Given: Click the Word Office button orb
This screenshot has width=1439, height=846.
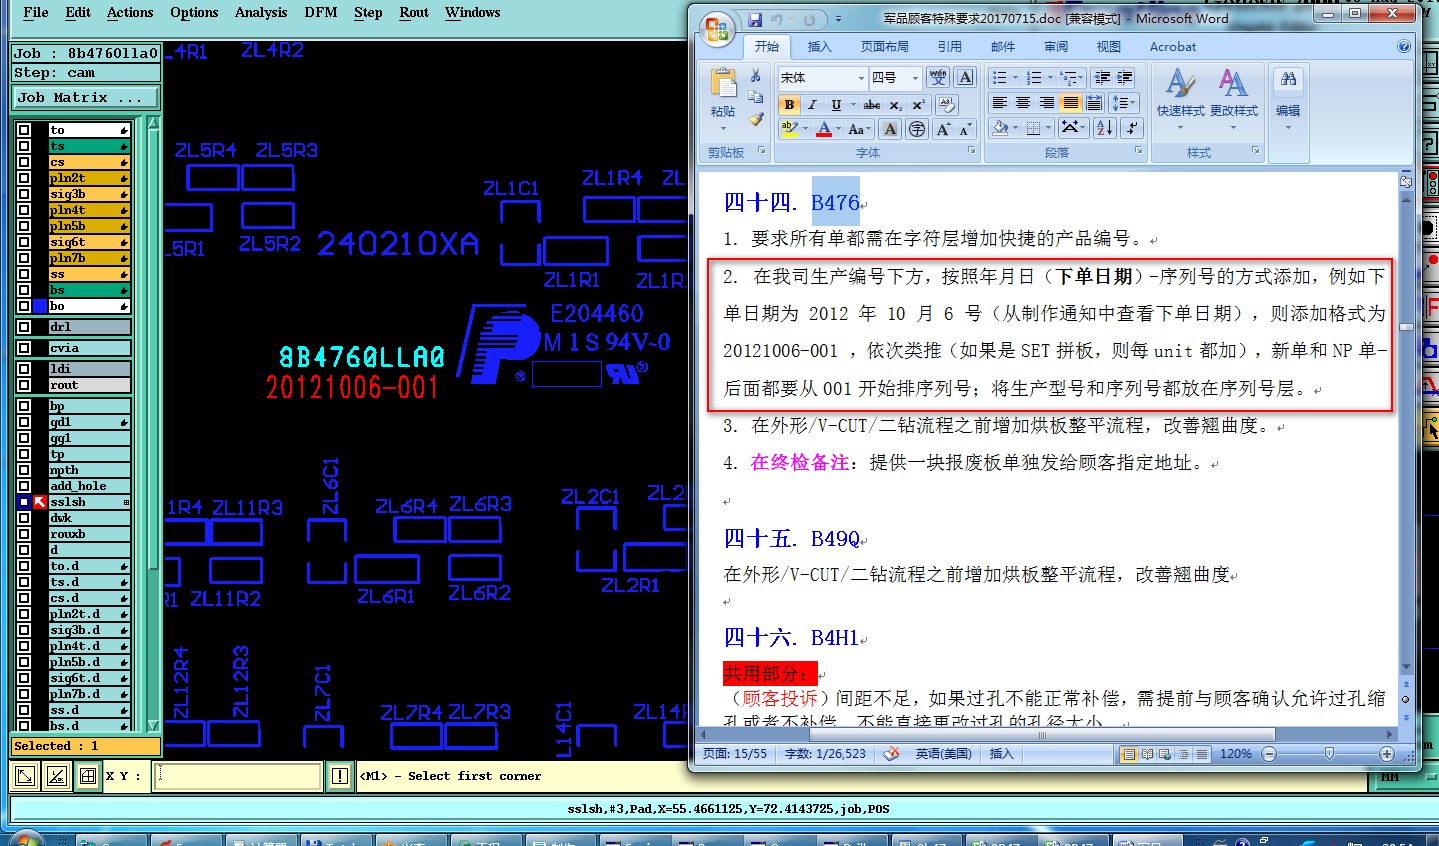Looking at the screenshot, I should (x=717, y=29).
